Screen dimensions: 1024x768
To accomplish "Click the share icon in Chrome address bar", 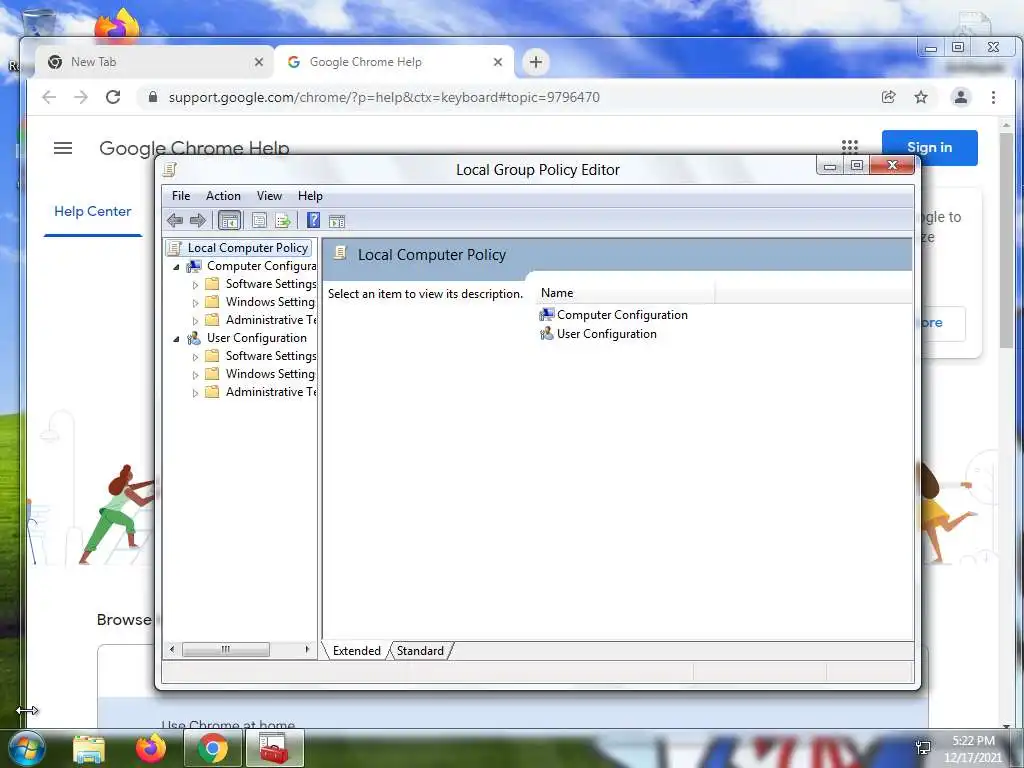I will click(888, 97).
